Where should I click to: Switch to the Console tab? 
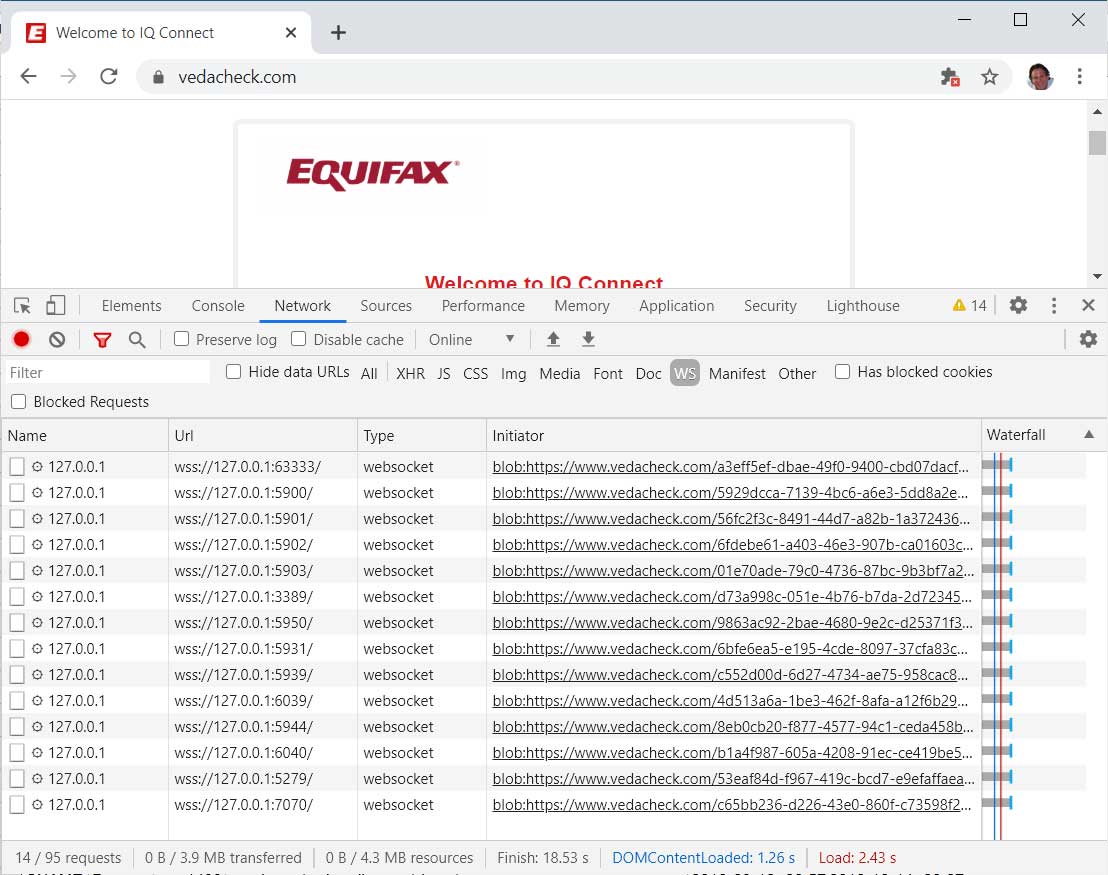pos(218,305)
